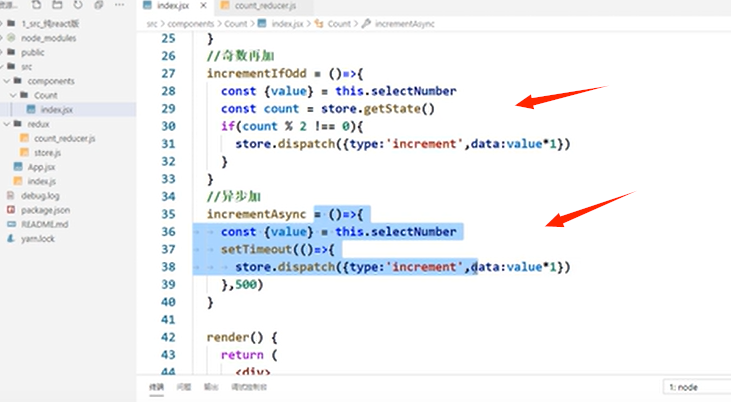Click the '//异步加' comment on line 34
Viewport: 731px width, 402px height.
[x=234, y=196]
